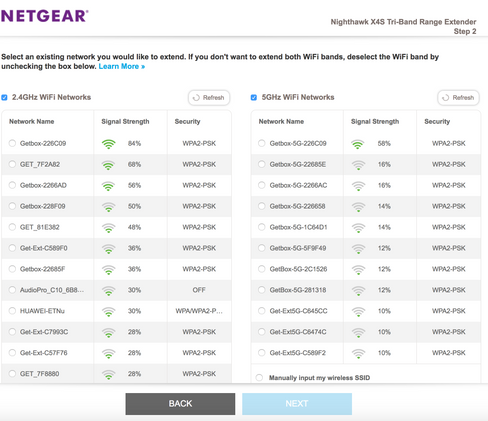
Task: Select the Getbox-5G-226C09 network radio button
Action: 262,143
